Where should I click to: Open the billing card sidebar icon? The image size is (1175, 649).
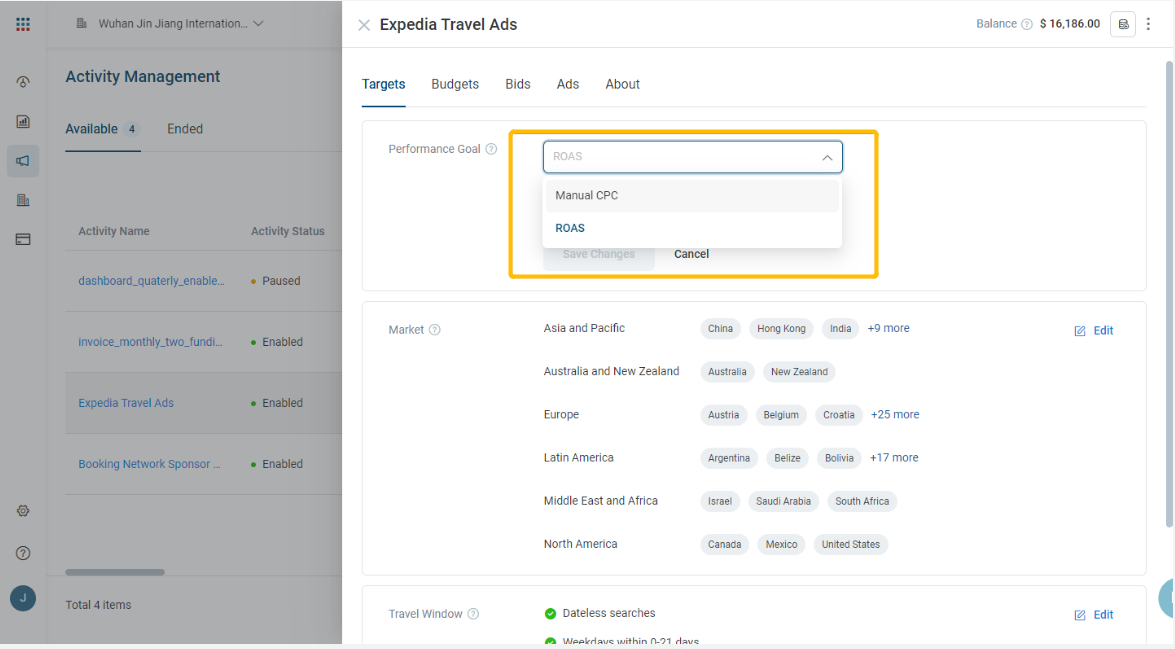23,239
